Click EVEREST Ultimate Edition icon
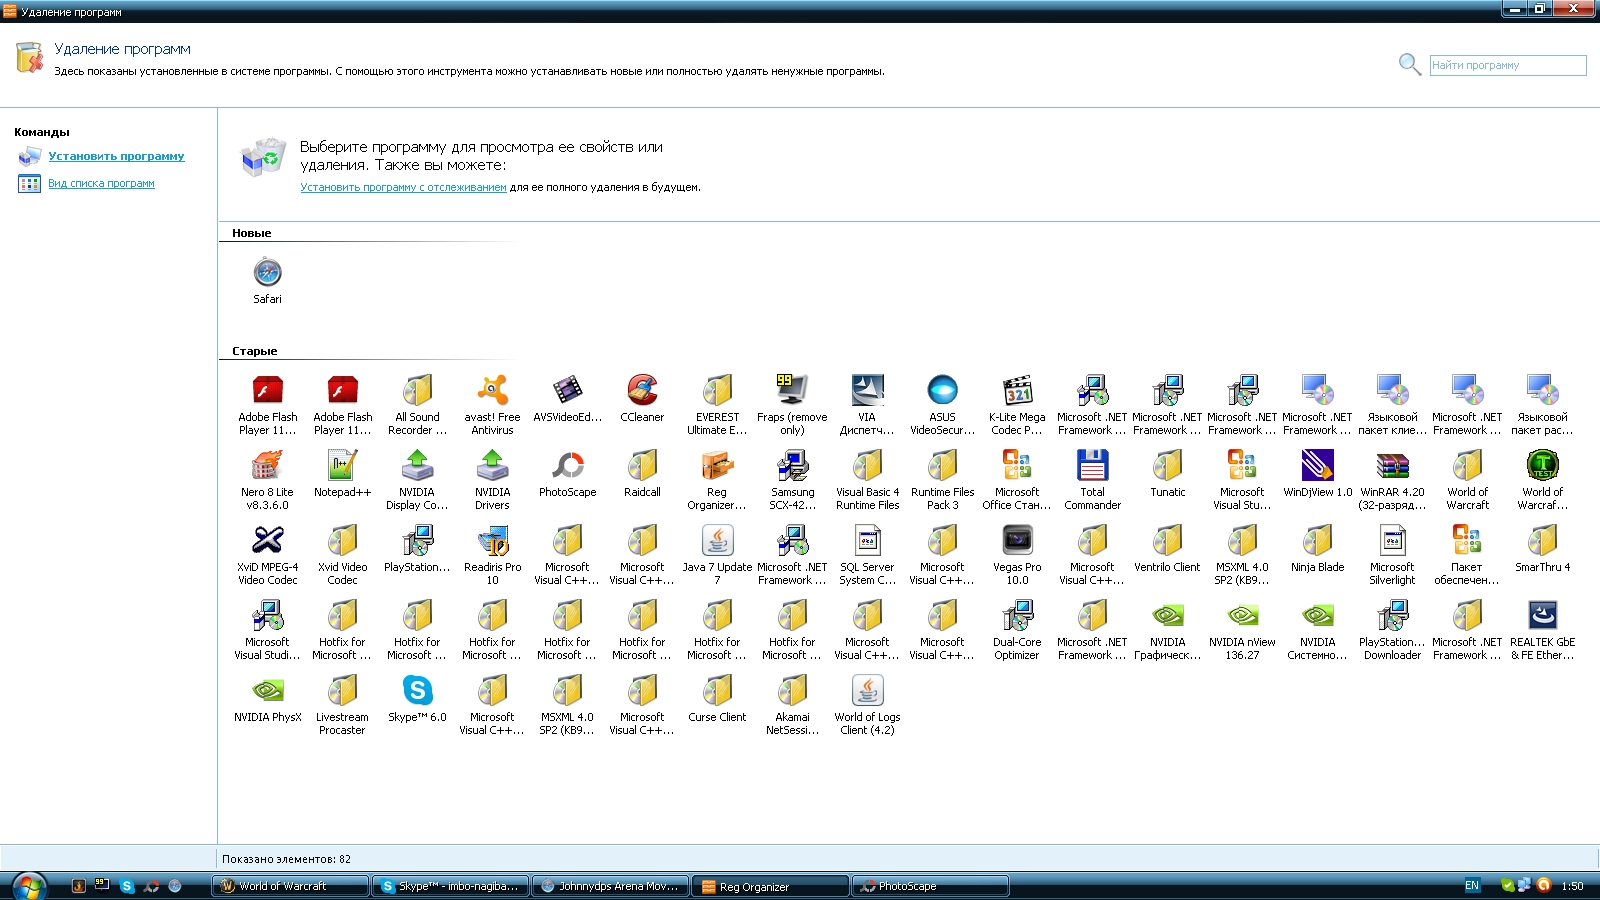Image resolution: width=1600 pixels, height=900 pixels. pos(717,390)
